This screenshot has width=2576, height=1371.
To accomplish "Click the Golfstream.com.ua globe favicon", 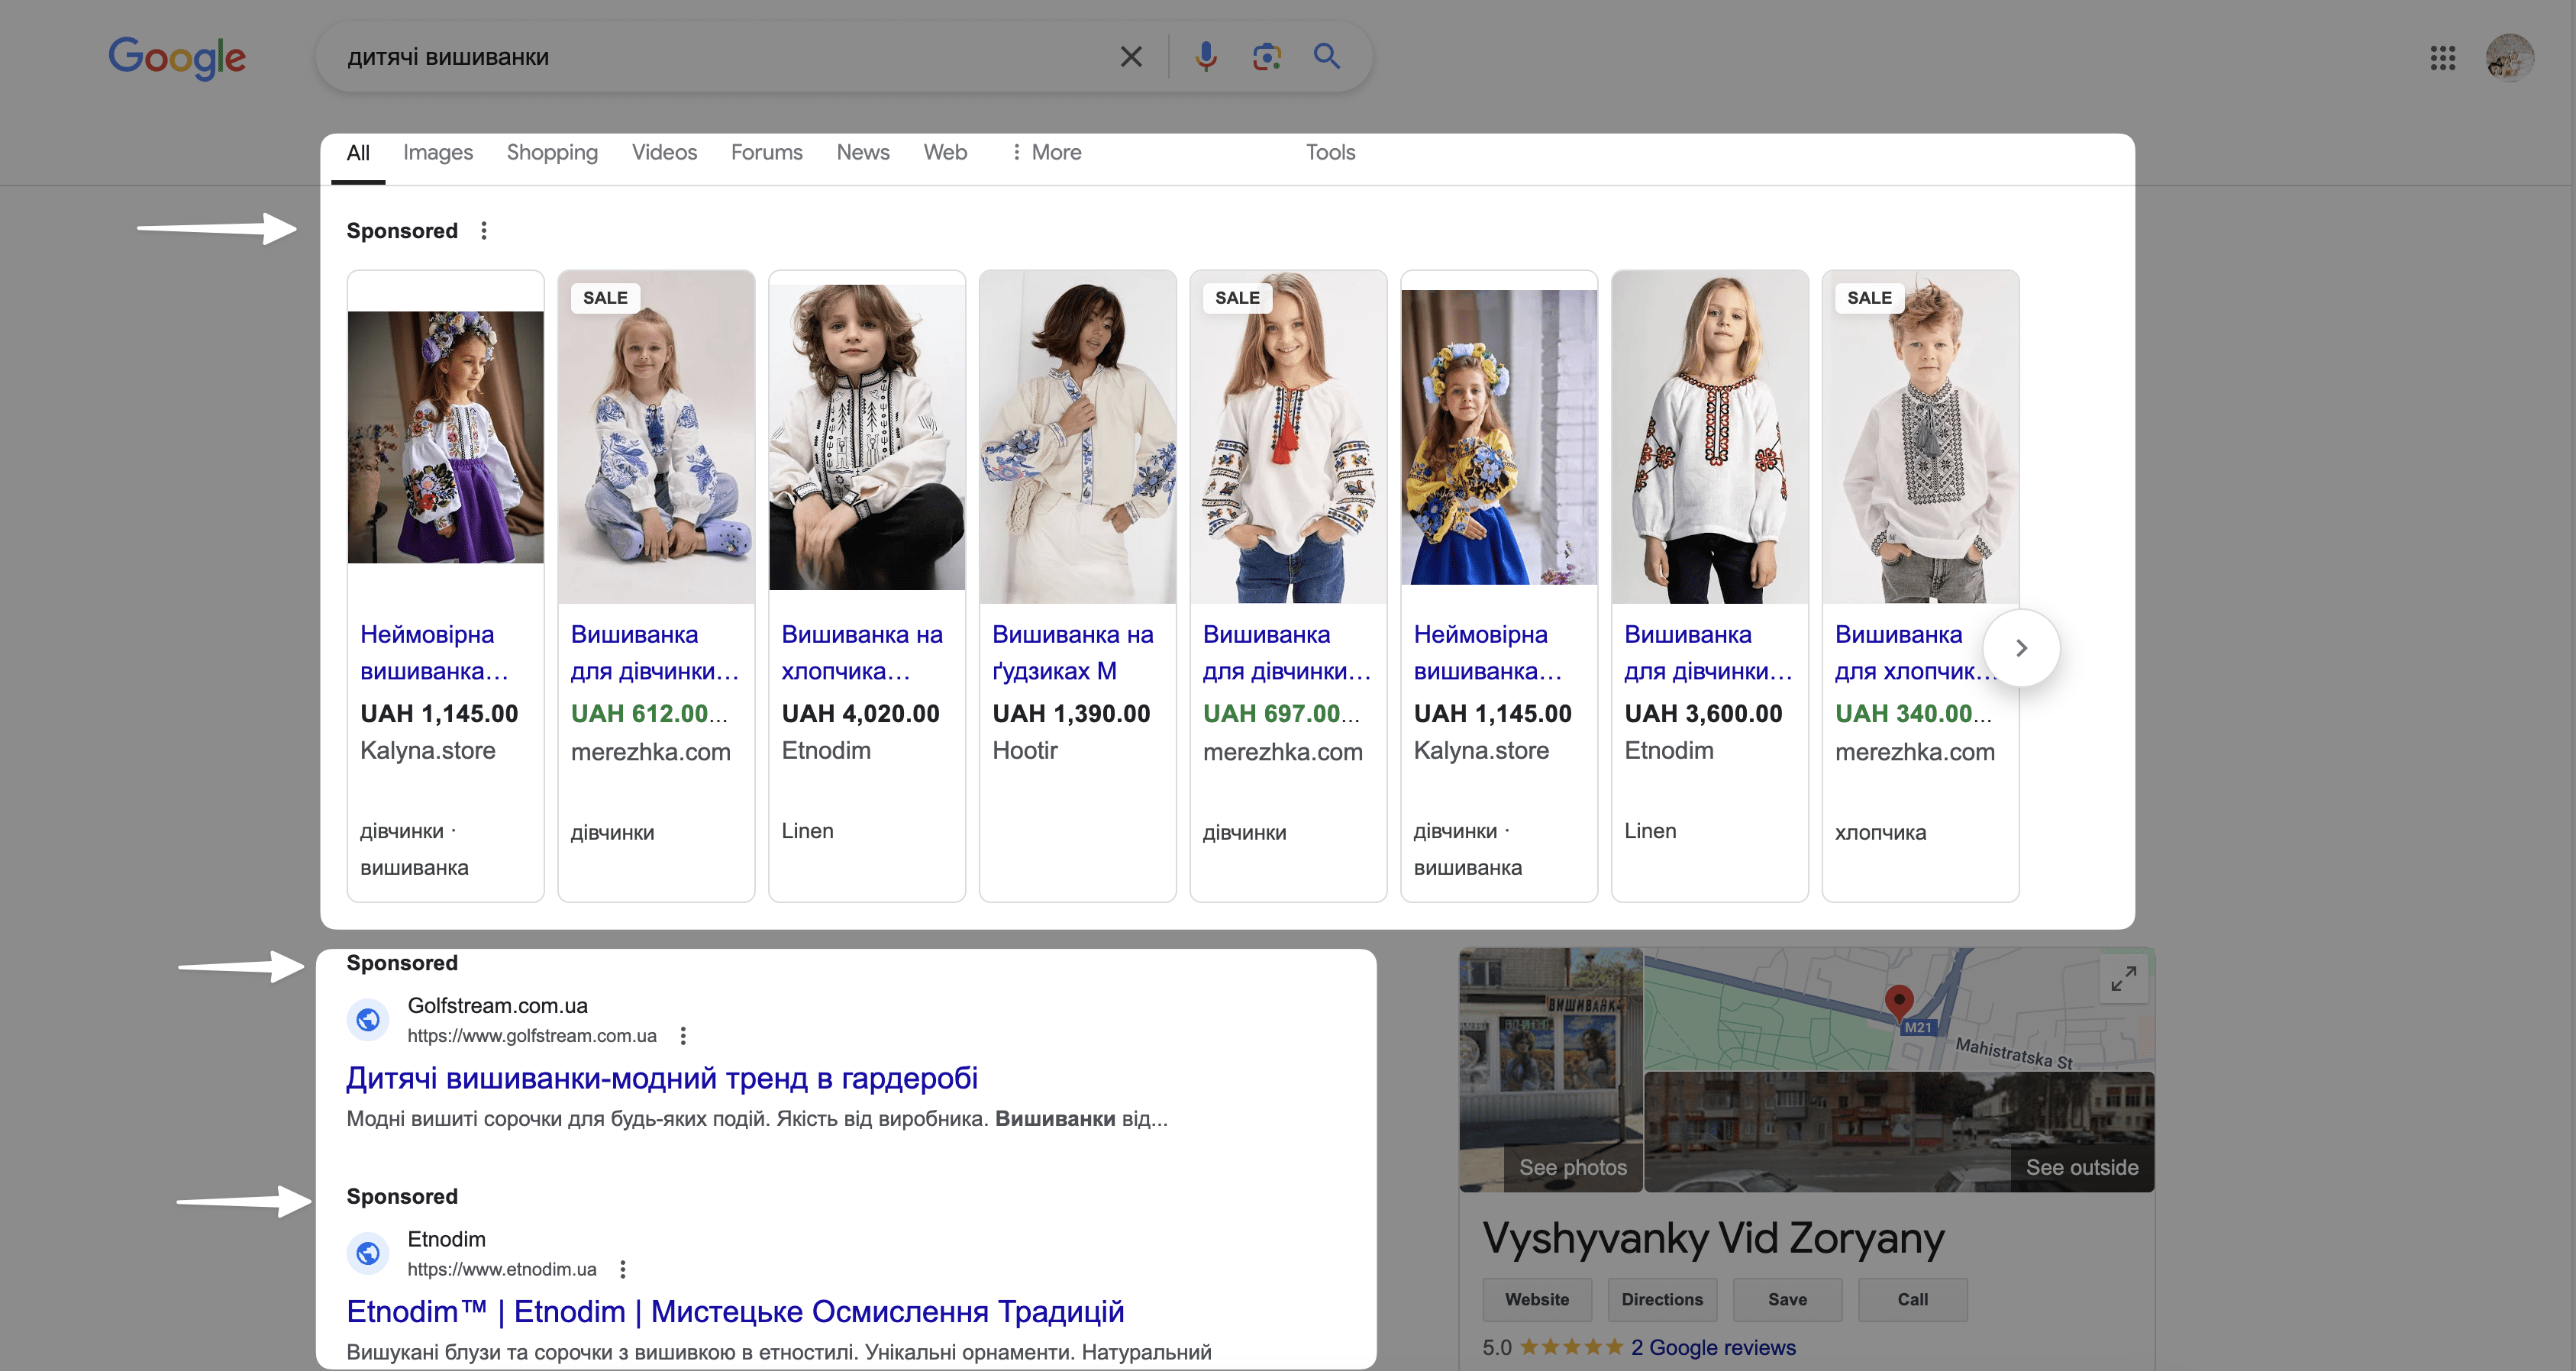I will coord(368,1020).
